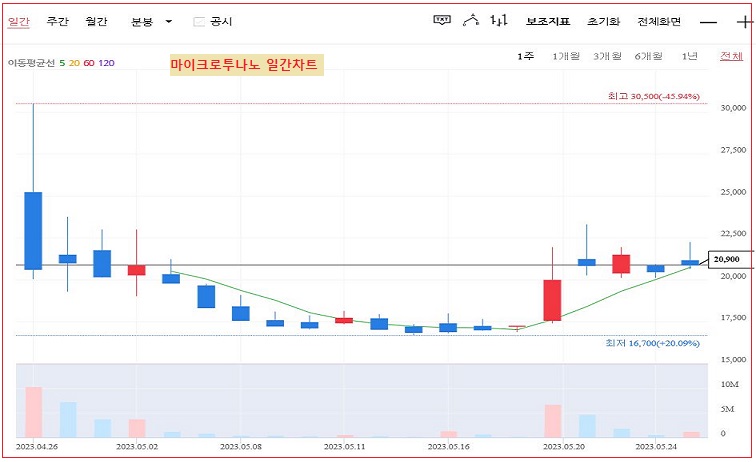Image resolution: width=756 pixels, height=462 pixels.
Task: Click the 마이크로투나노 일간차트 title label
Action: click(246, 65)
